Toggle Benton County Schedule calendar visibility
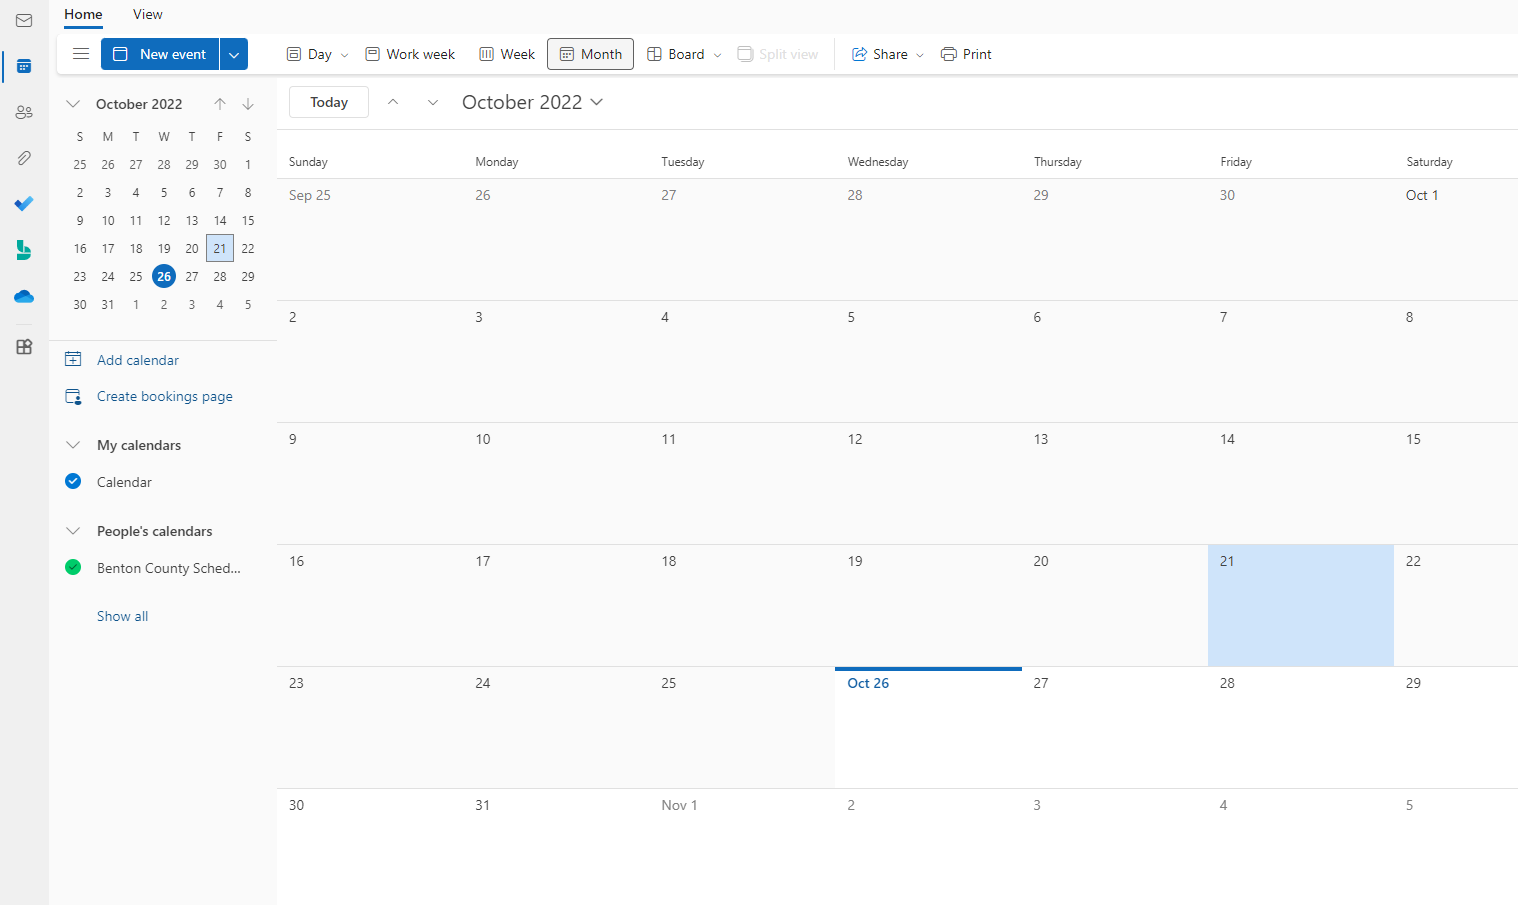1518x905 pixels. point(73,568)
